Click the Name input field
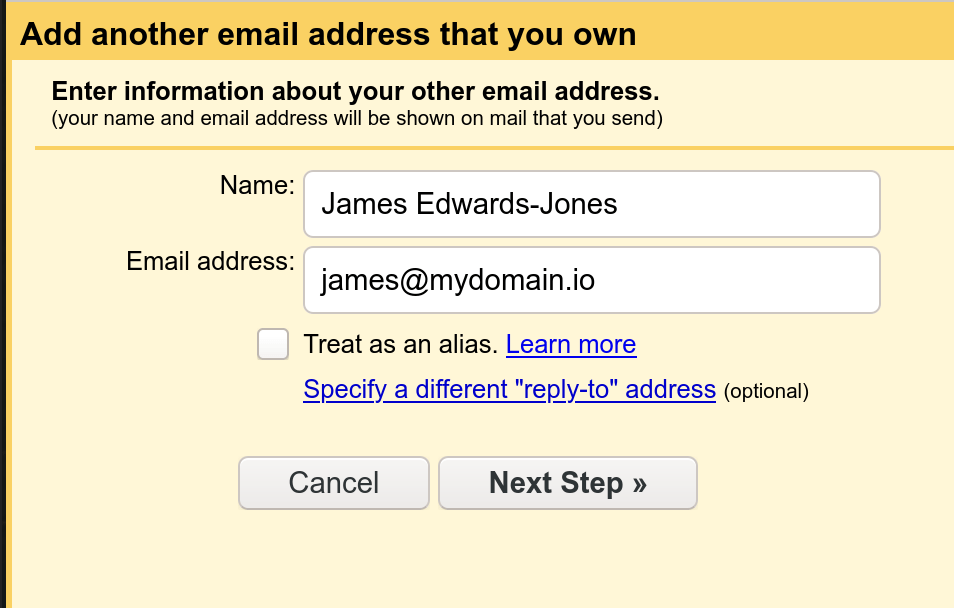Screen dimensions: 954x608 (x=591, y=204)
